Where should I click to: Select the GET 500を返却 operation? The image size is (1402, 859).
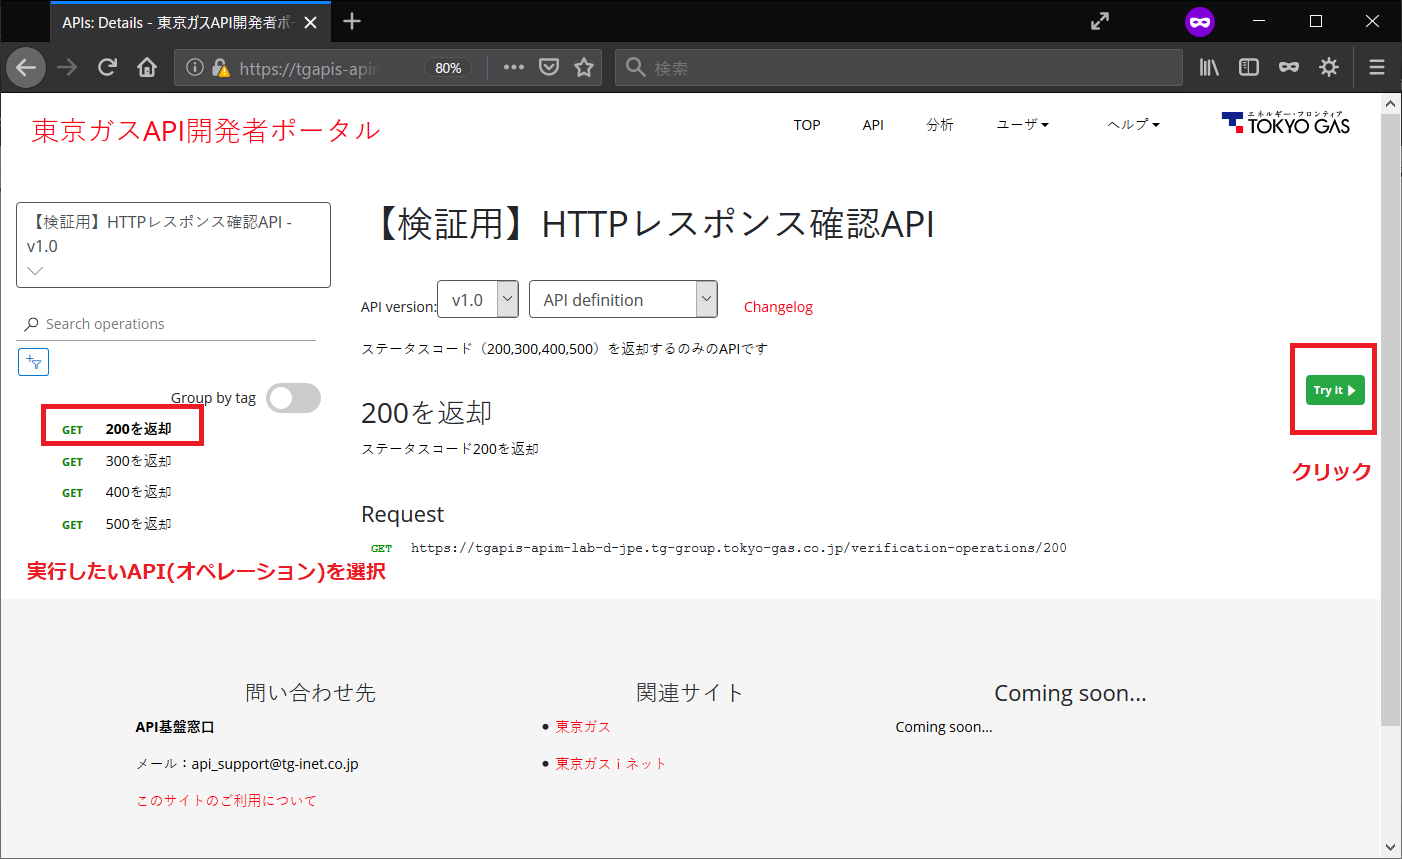click(x=116, y=524)
